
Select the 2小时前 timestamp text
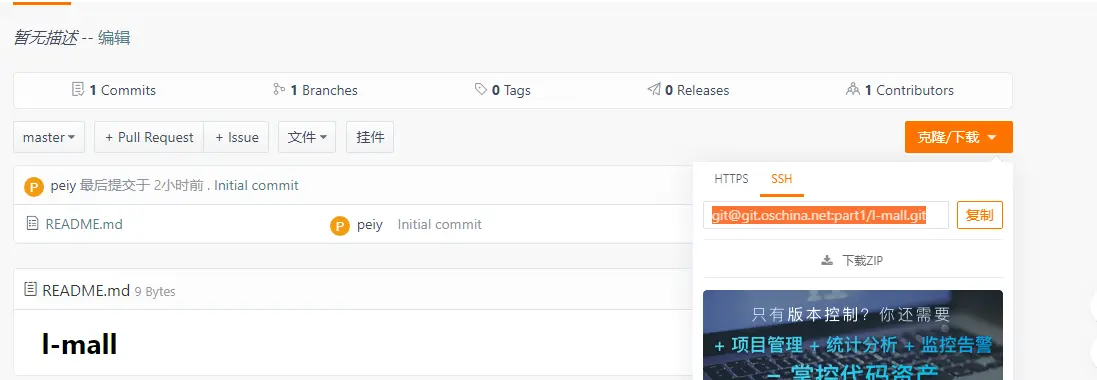pos(178,185)
